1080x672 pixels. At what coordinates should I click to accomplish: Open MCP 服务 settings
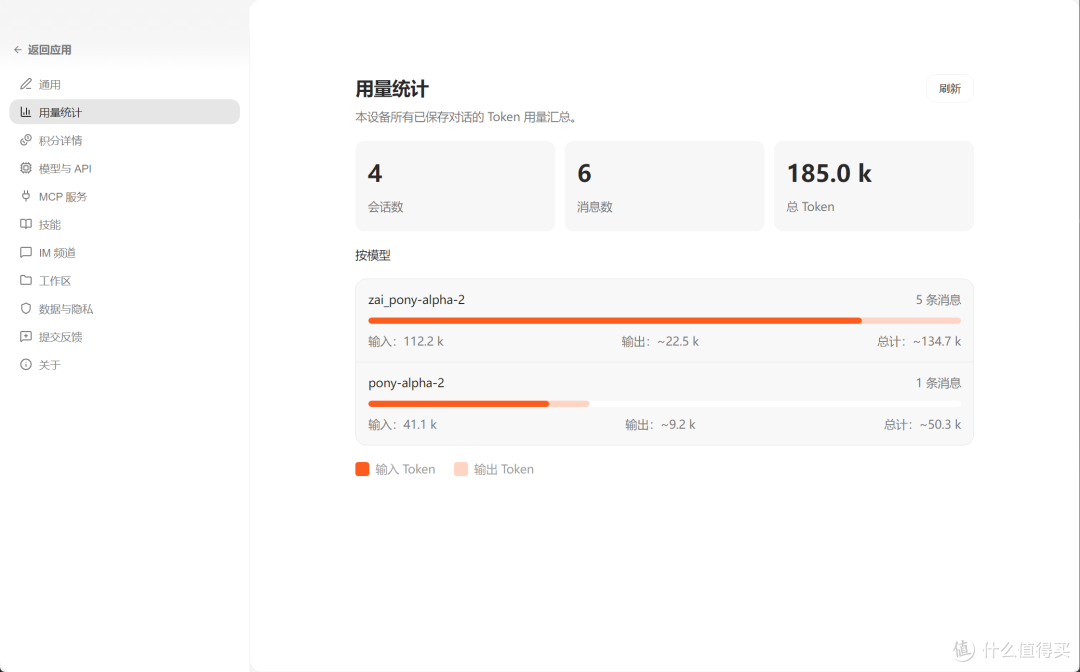tap(125, 197)
